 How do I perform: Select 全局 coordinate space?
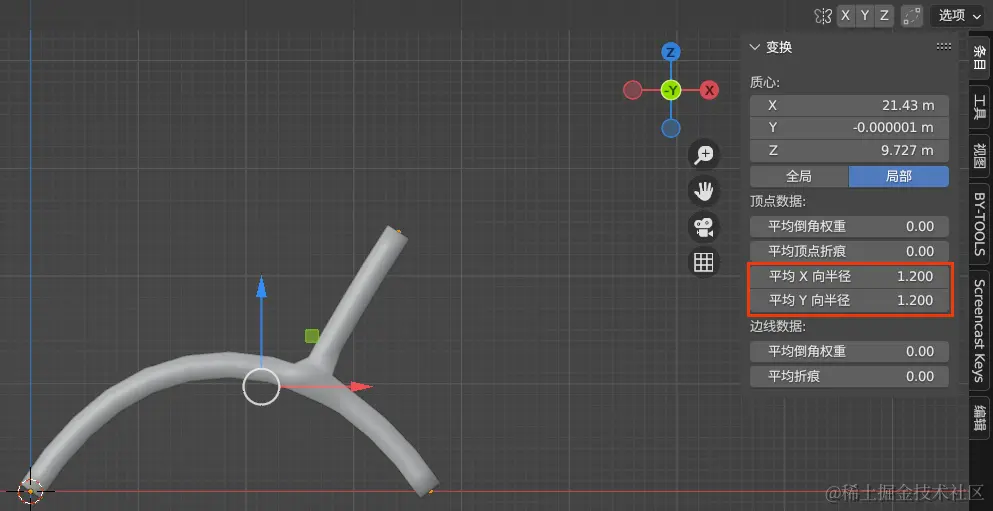pyautogui.click(x=799, y=177)
